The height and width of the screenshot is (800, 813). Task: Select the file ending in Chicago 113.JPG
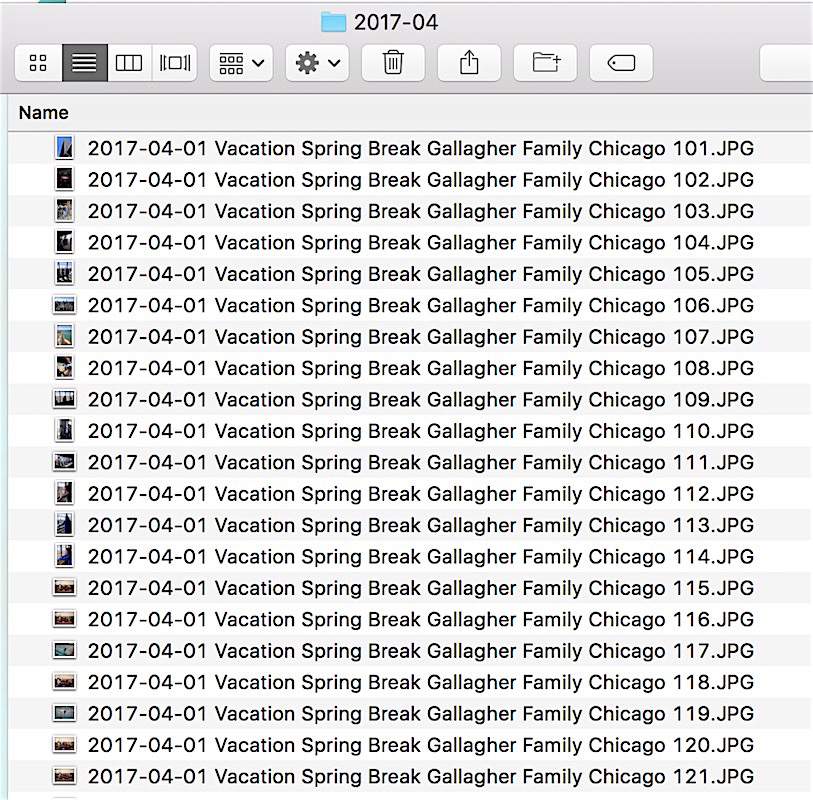[410, 525]
